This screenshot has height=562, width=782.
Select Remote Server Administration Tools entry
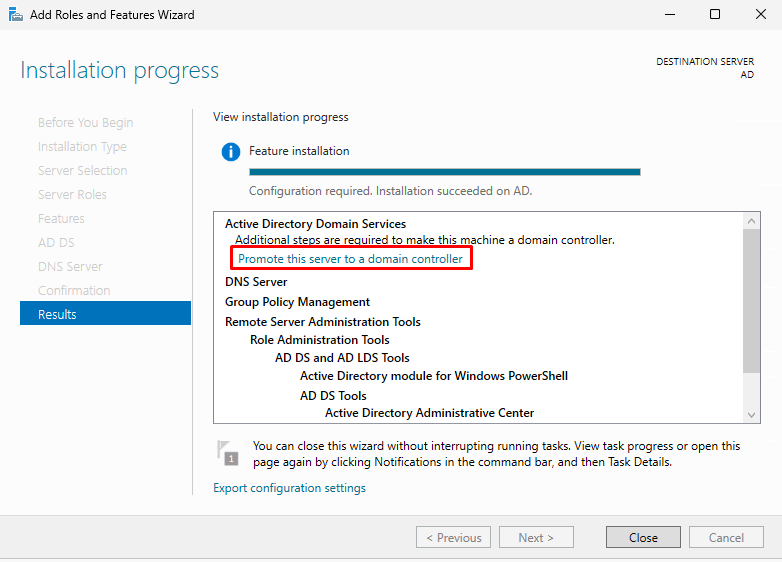coord(322,322)
